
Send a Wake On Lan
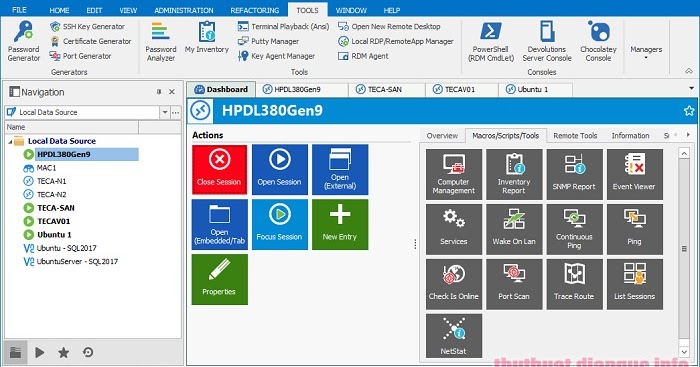pos(514,229)
